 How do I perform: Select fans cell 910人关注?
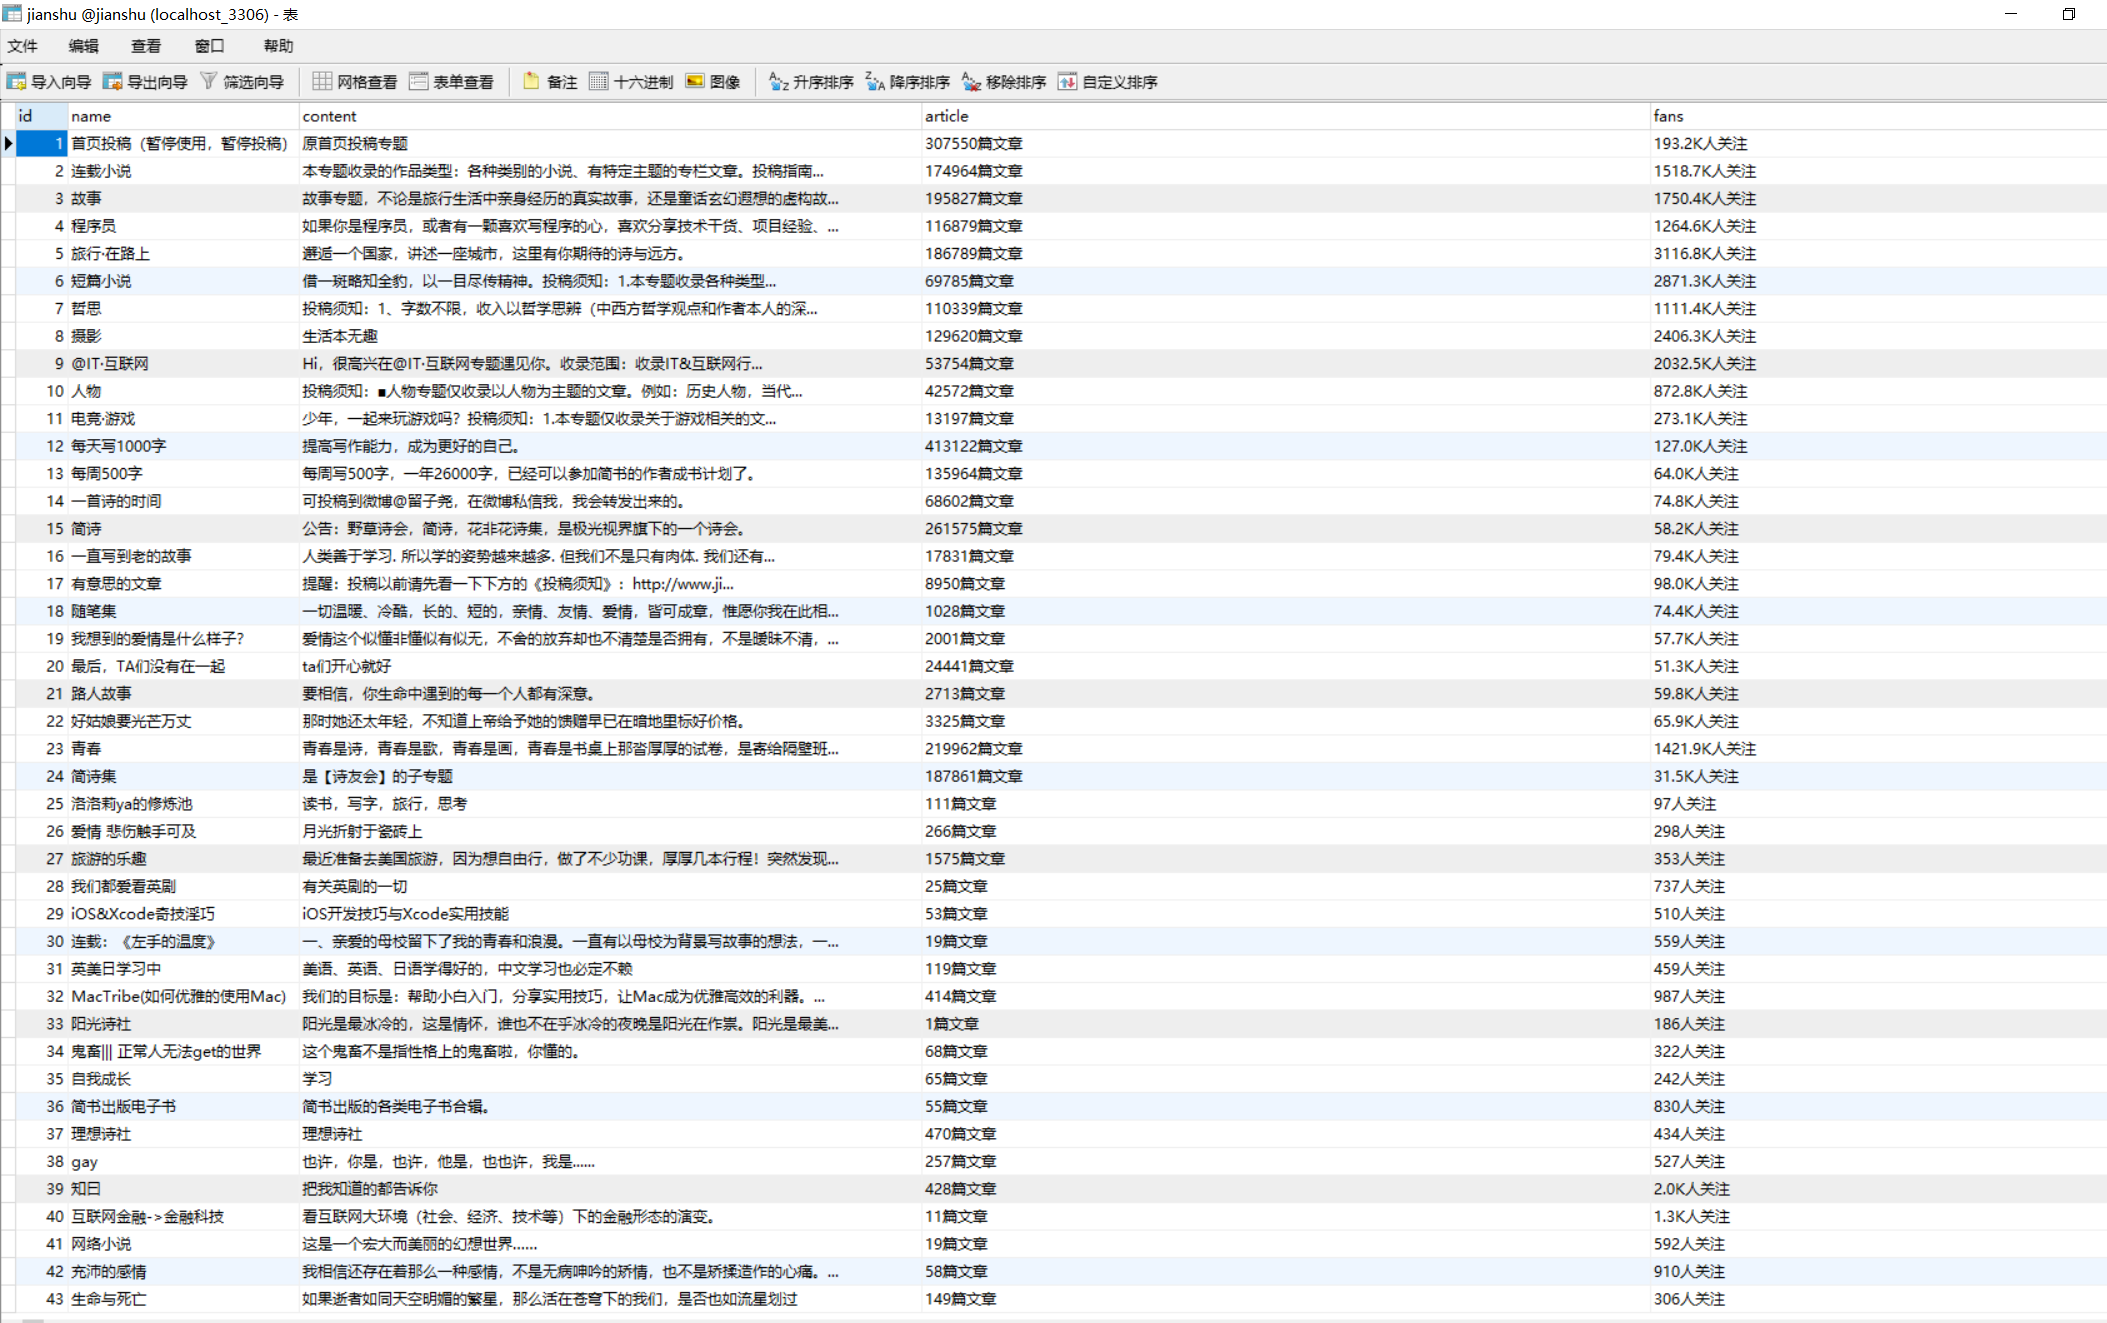tap(1878, 1271)
